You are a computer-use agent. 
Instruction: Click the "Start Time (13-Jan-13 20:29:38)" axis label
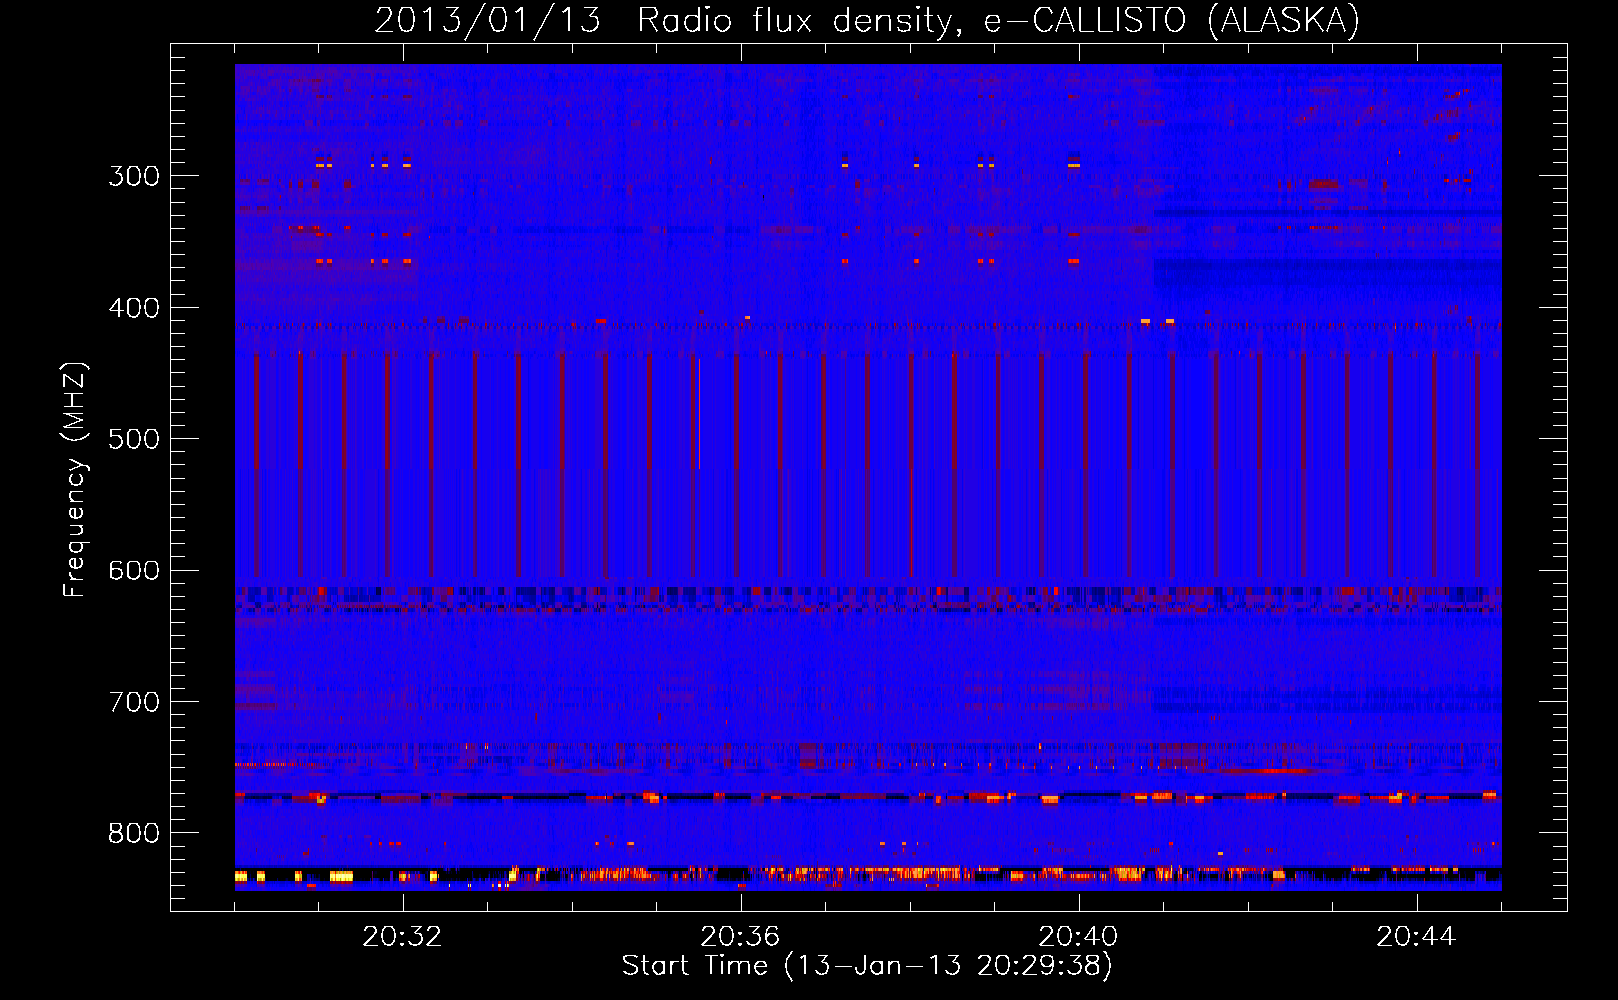pos(867,966)
